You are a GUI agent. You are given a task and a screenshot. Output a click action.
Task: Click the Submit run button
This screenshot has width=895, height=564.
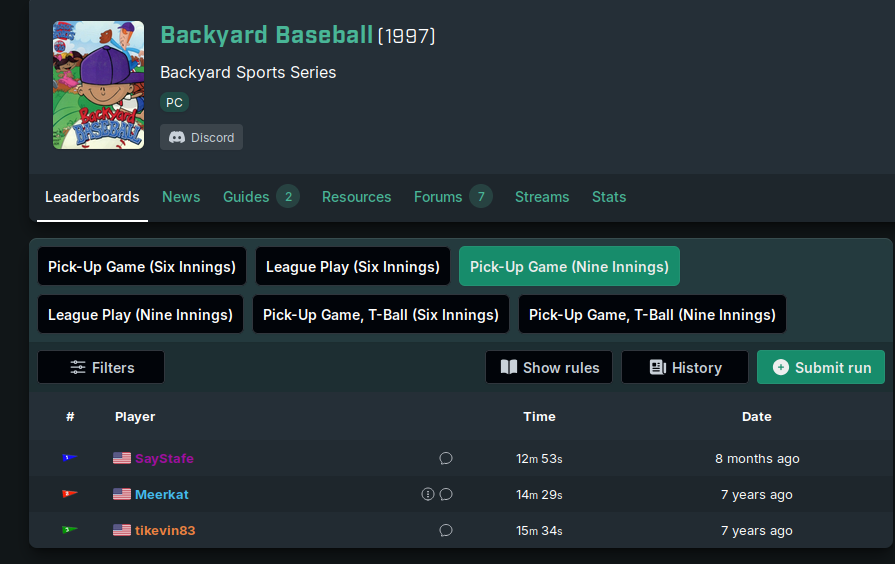click(821, 367)
